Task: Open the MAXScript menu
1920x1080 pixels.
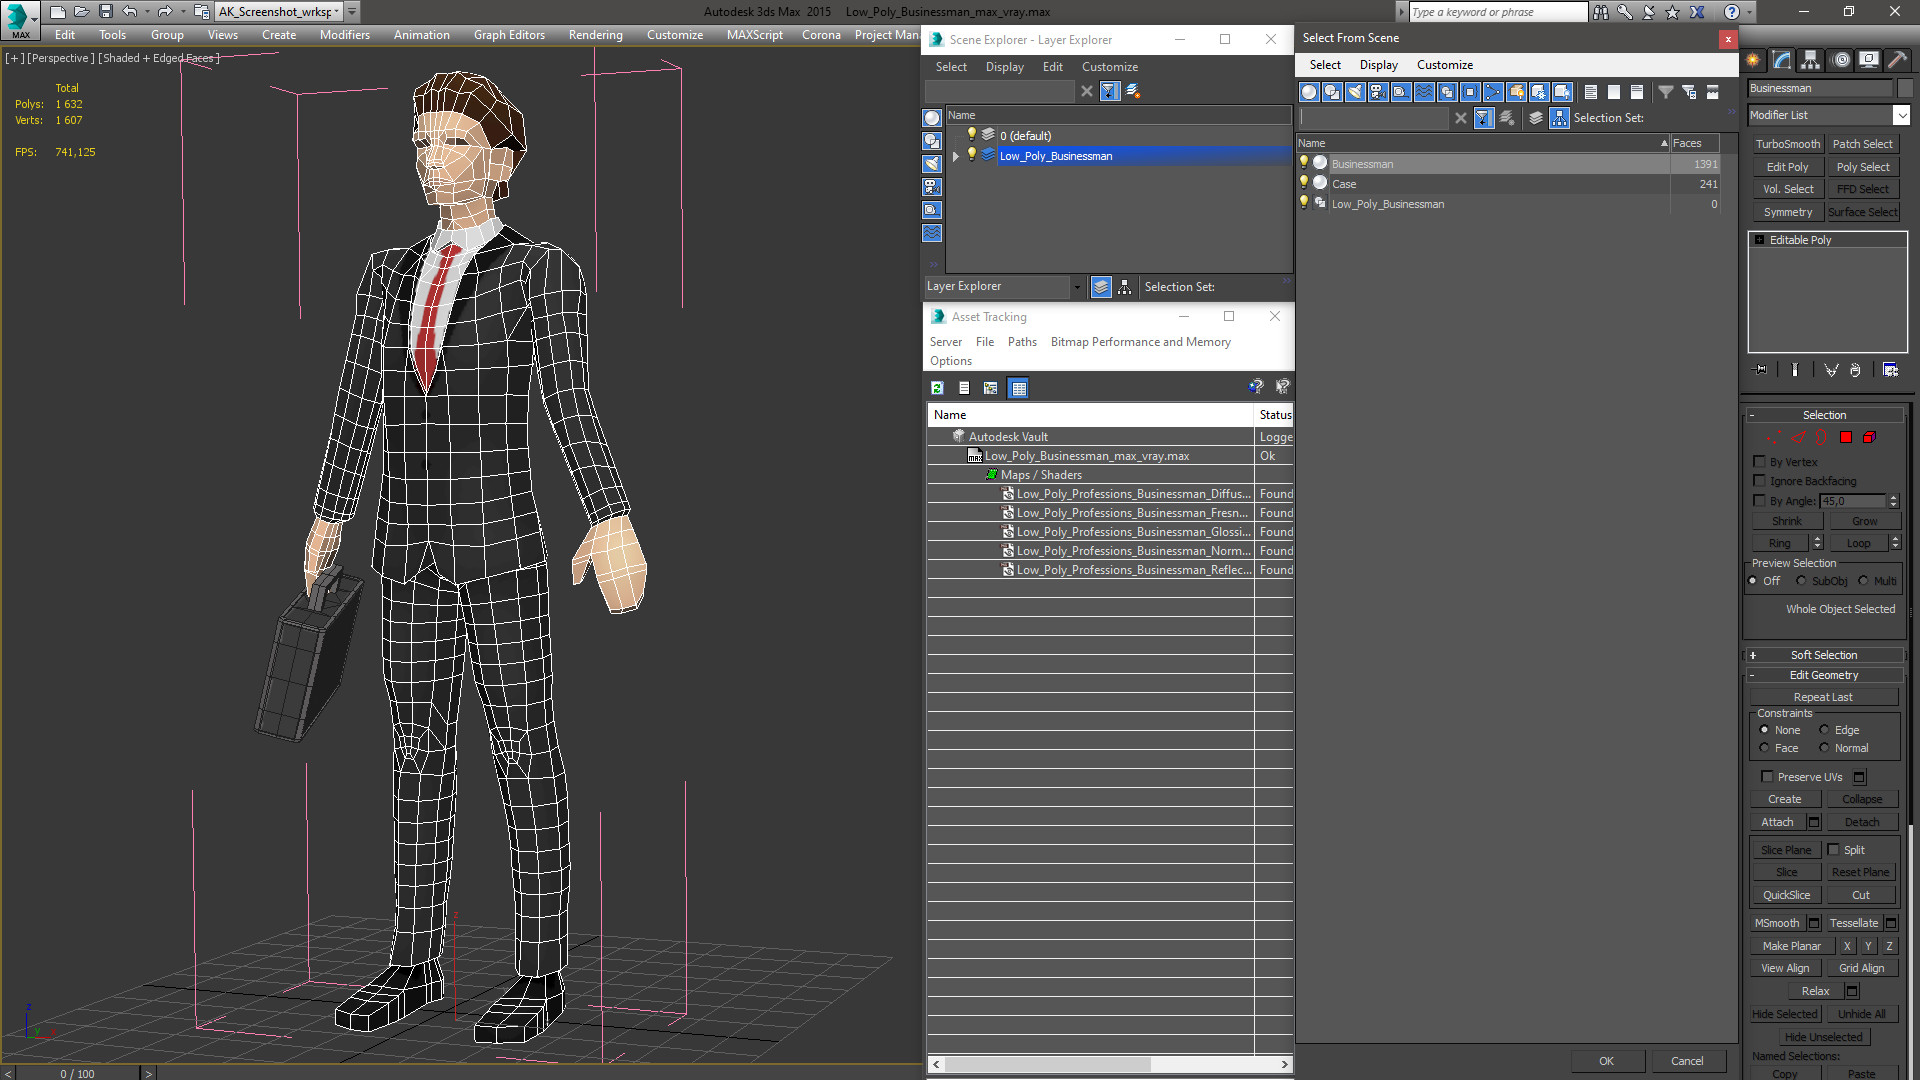Action: tap(753, 34)
